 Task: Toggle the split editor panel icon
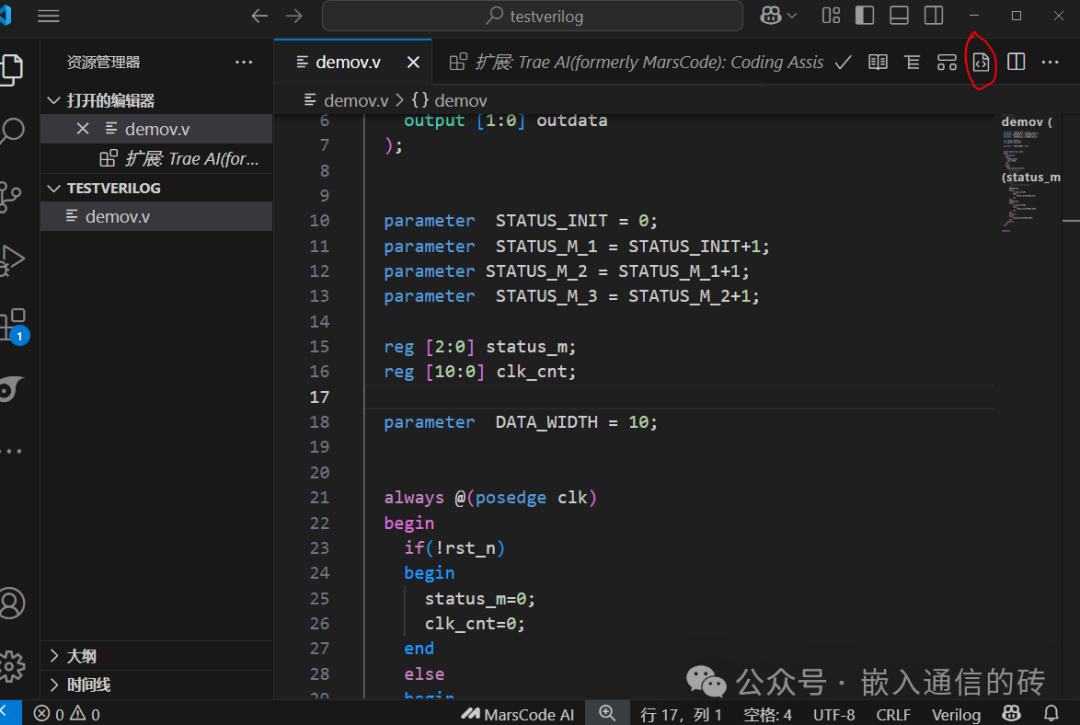[1015, 61]
